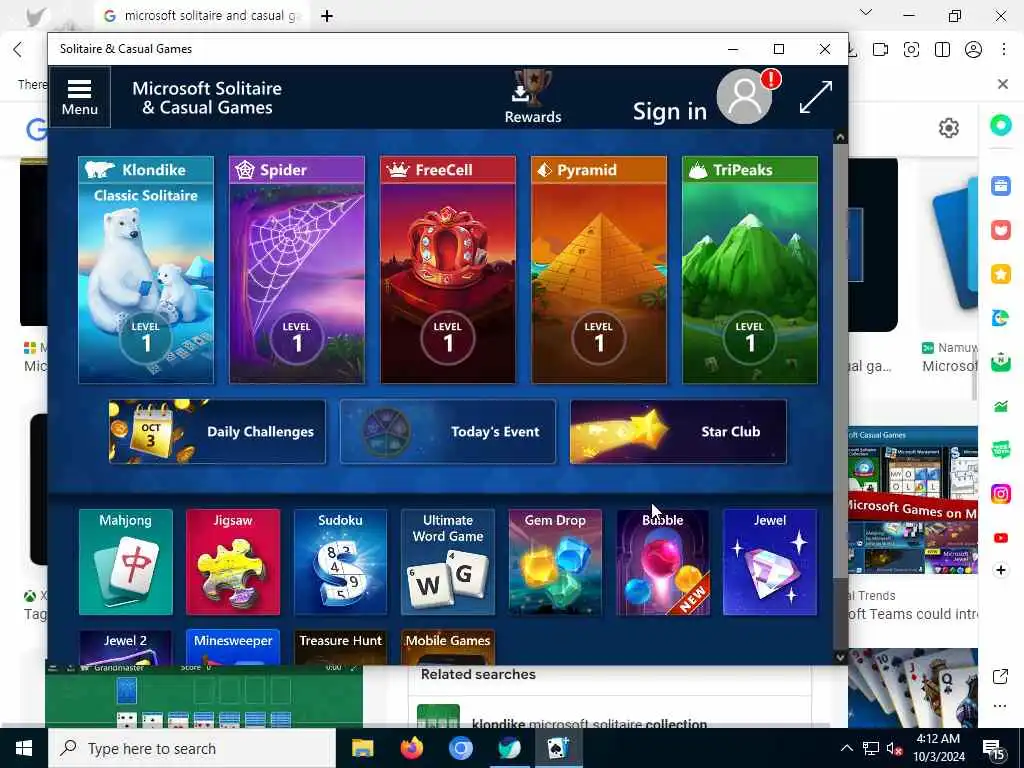The height and width of the screenshot is (768, 1024).
Task: Launch Klondike Classic Solitaire
Action: tap(146, 269)
